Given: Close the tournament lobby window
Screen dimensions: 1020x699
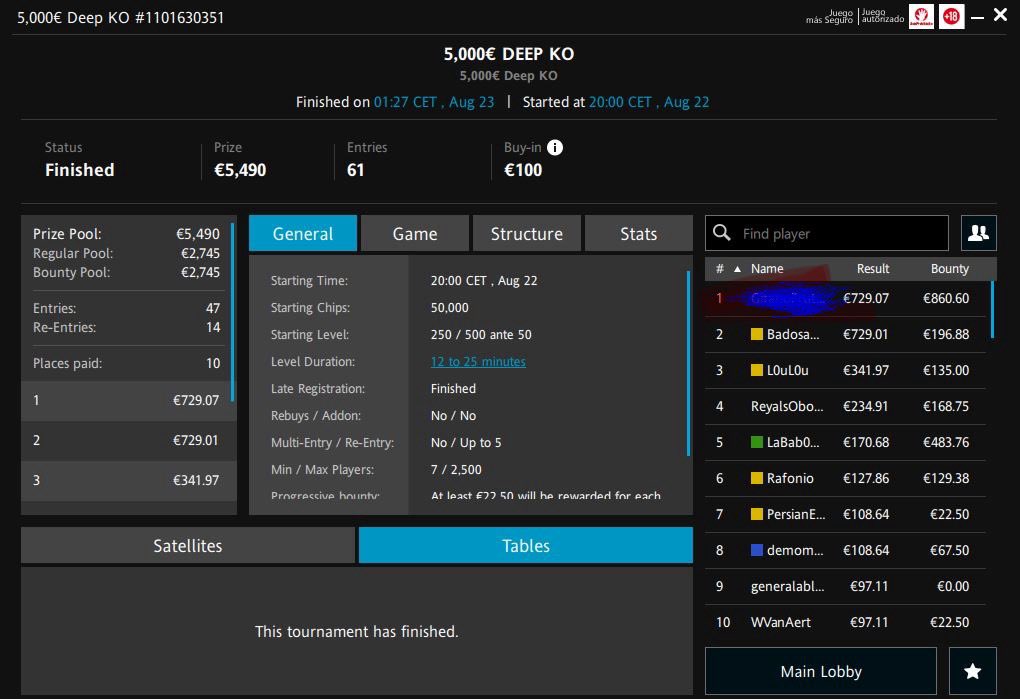Looking at the screenshot, I should tap(1000, 15).
